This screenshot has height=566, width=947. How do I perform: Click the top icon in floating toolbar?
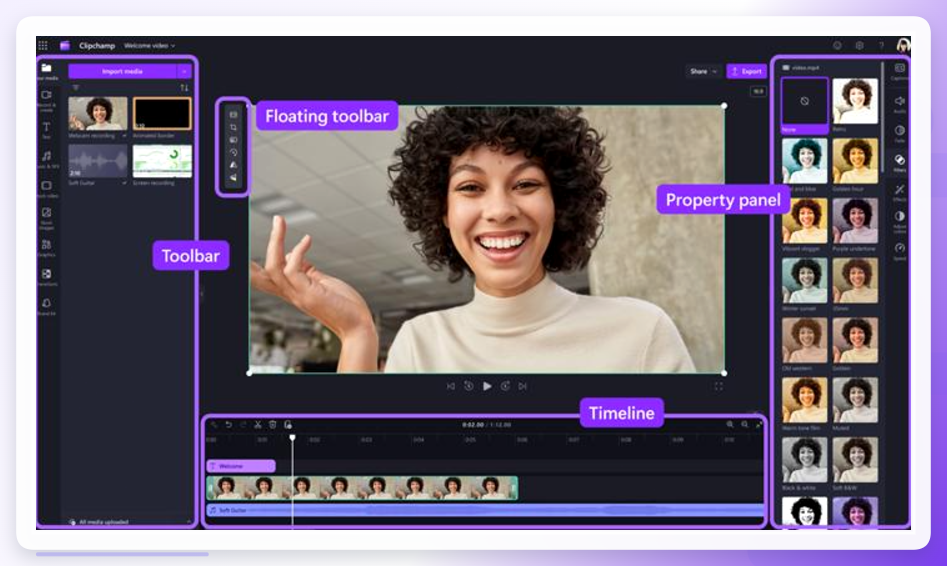click(233, 115)
